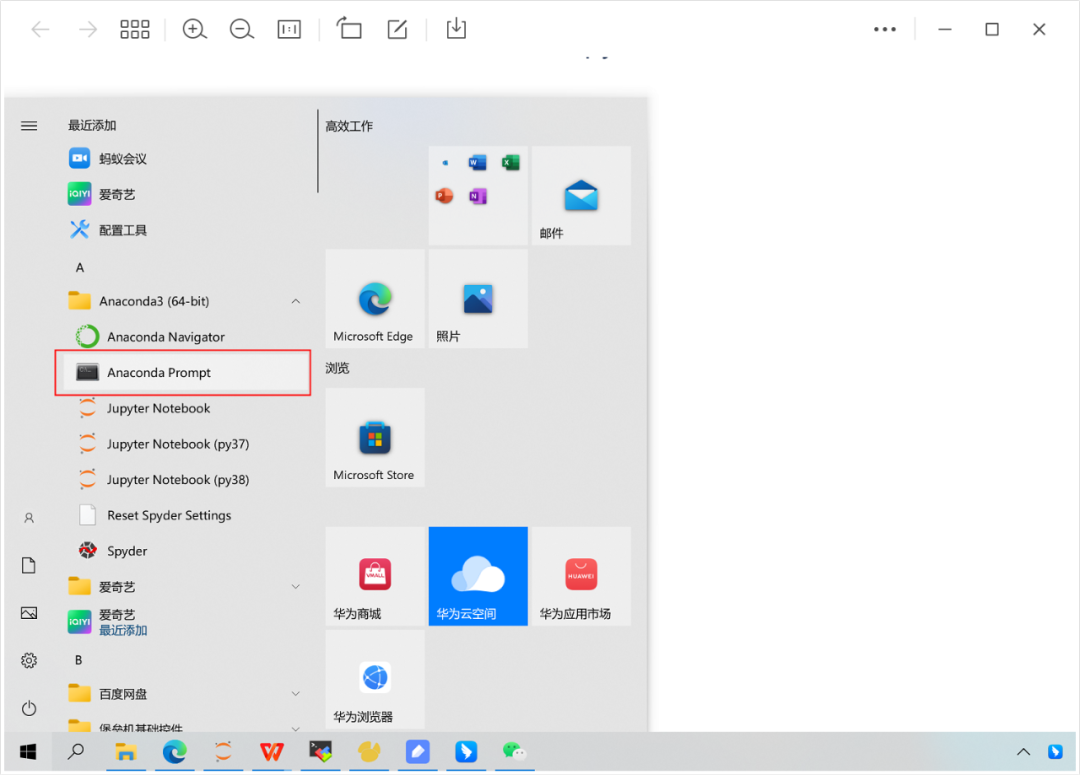
Task: Show hidden tray icons chevron
Action: pyautogui.click(x=1024, y=752)
